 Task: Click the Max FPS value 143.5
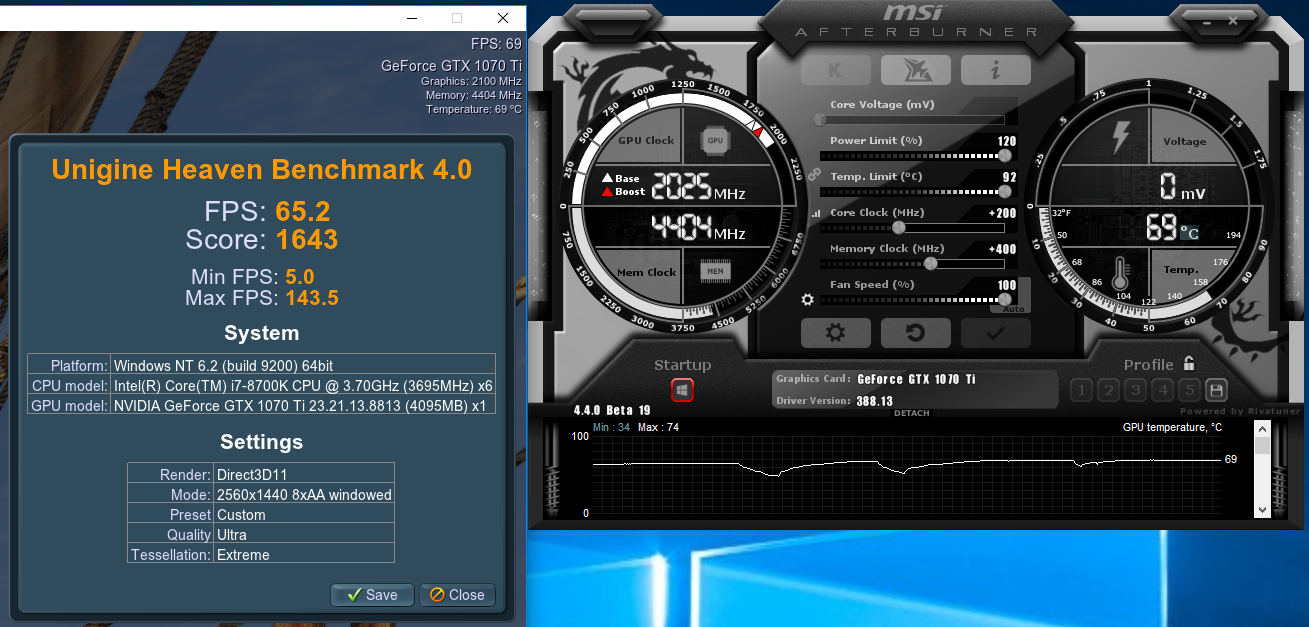click(x=312, y=298)
